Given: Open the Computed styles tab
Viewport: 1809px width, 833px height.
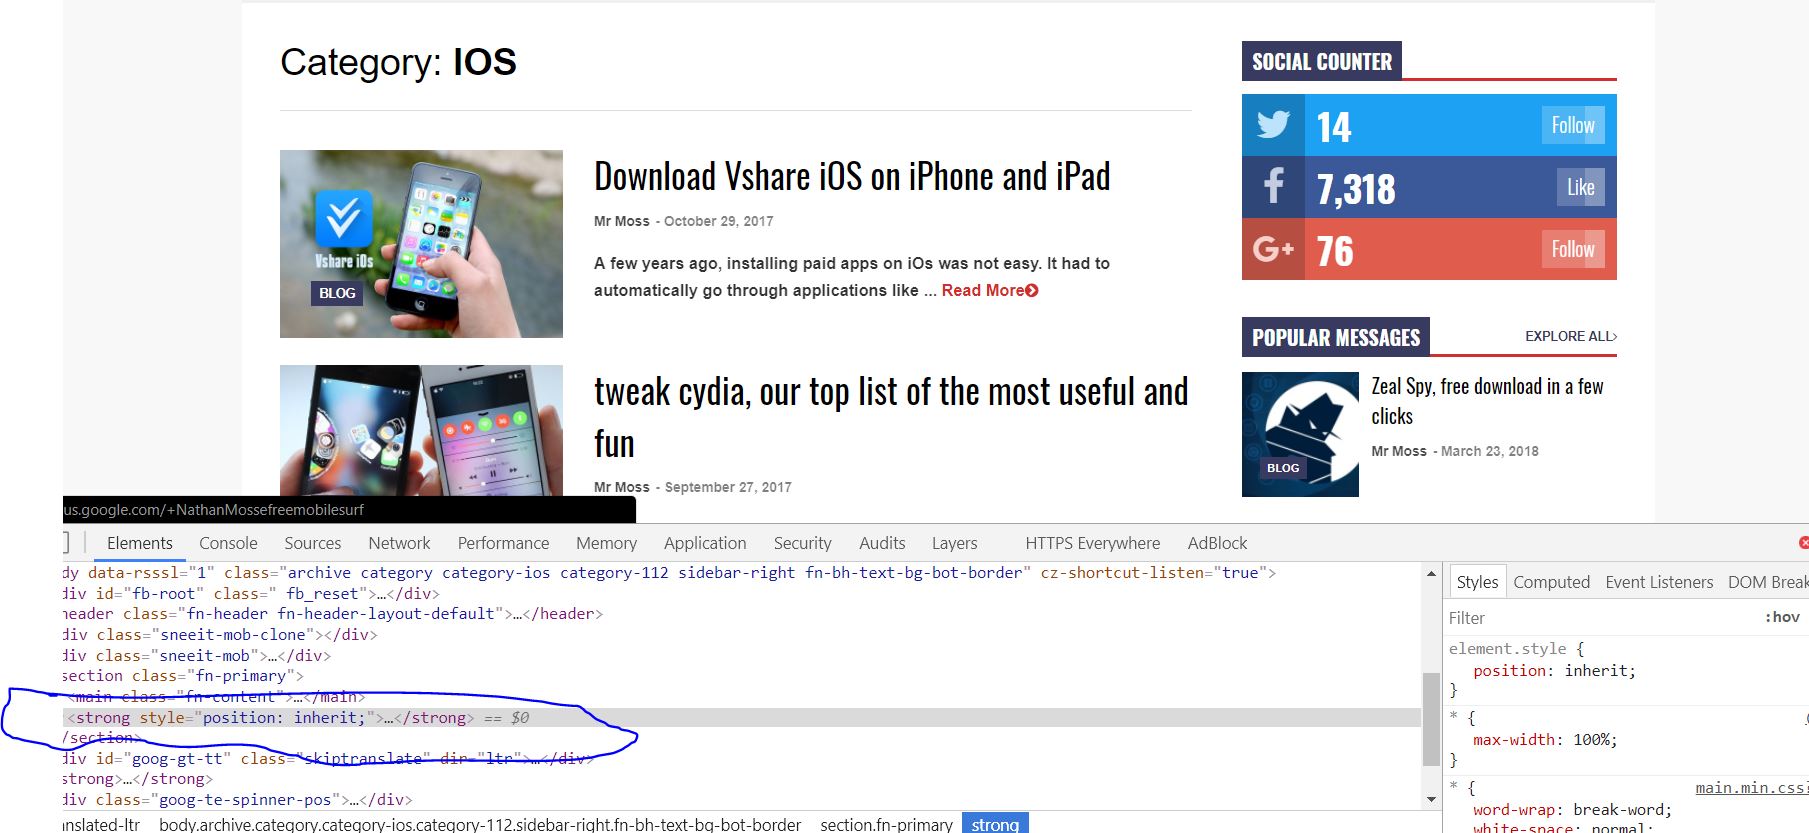Looking at the screenshot, I should (1551, 582).
